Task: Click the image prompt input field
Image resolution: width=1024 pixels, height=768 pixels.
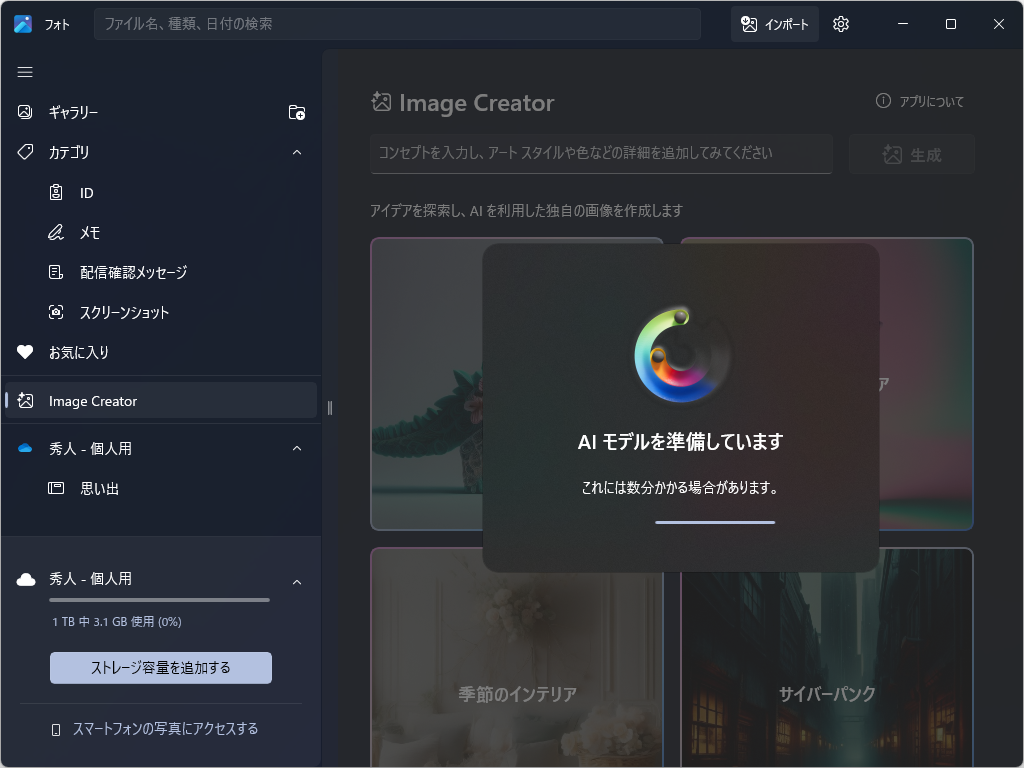Action: tap(601, 153)
